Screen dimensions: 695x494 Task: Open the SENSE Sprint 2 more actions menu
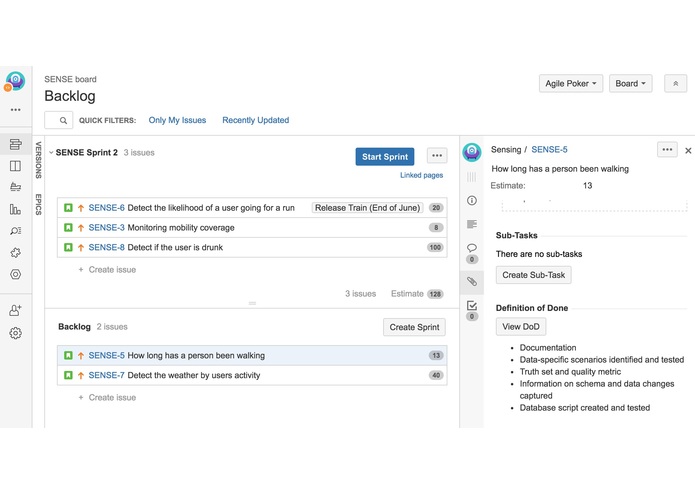pyautogui.click(x=437, y=156)
